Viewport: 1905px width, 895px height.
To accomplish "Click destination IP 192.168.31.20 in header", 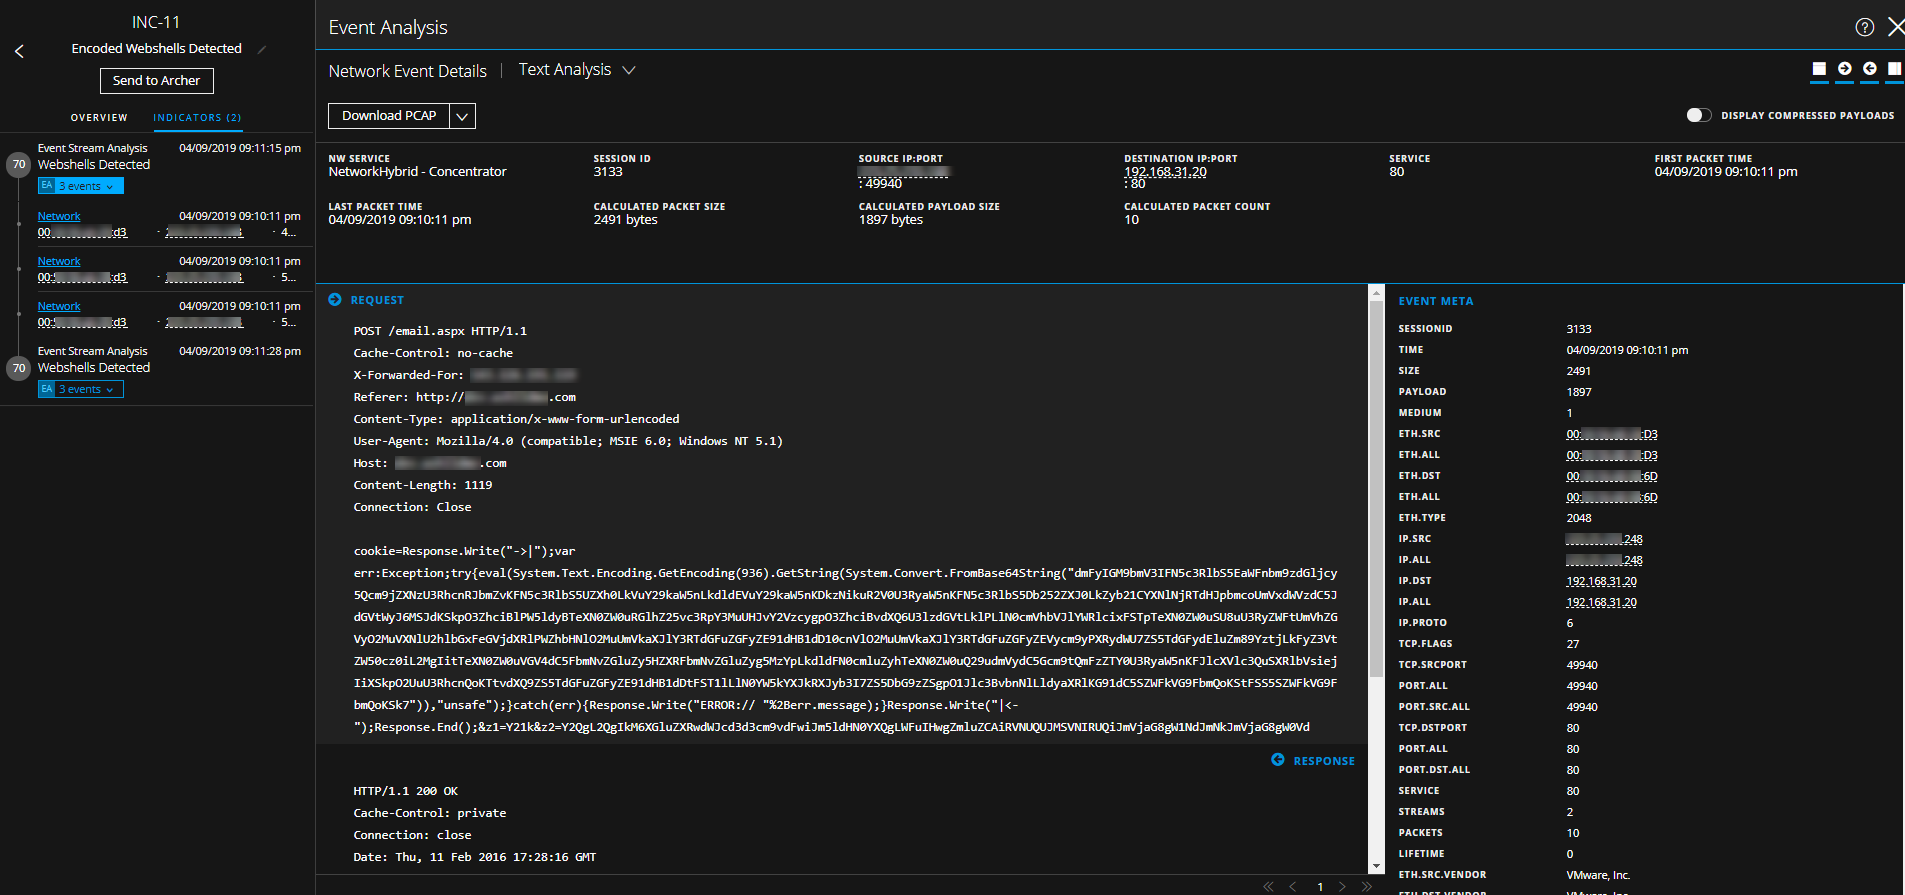I will point(1165,172).
